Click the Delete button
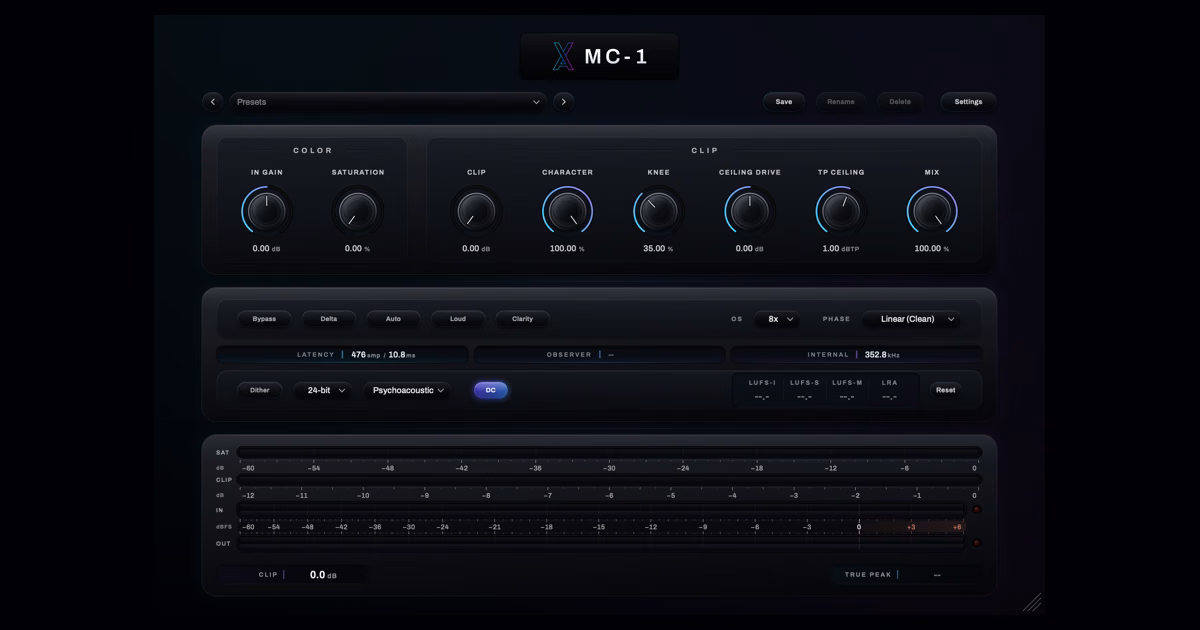The image size is (1200, 630). (900, 101)
